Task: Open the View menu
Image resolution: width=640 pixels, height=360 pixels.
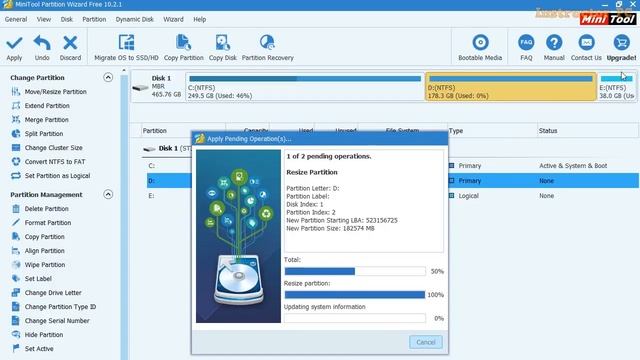Action: point(44,19)
